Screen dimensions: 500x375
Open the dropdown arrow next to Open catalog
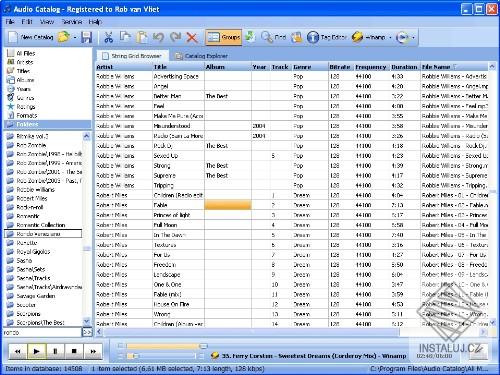pos(75,37)
